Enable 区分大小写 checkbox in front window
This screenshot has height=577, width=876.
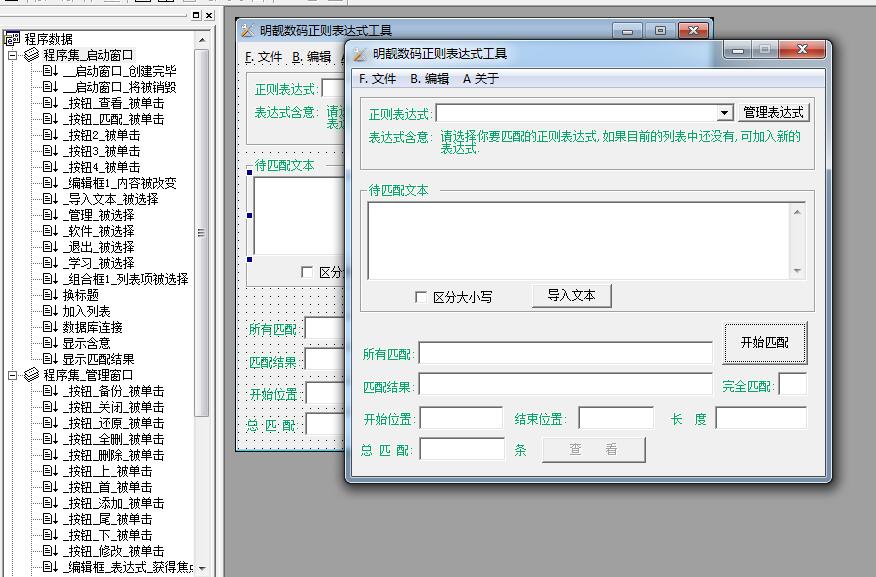[x=421, y=297]
